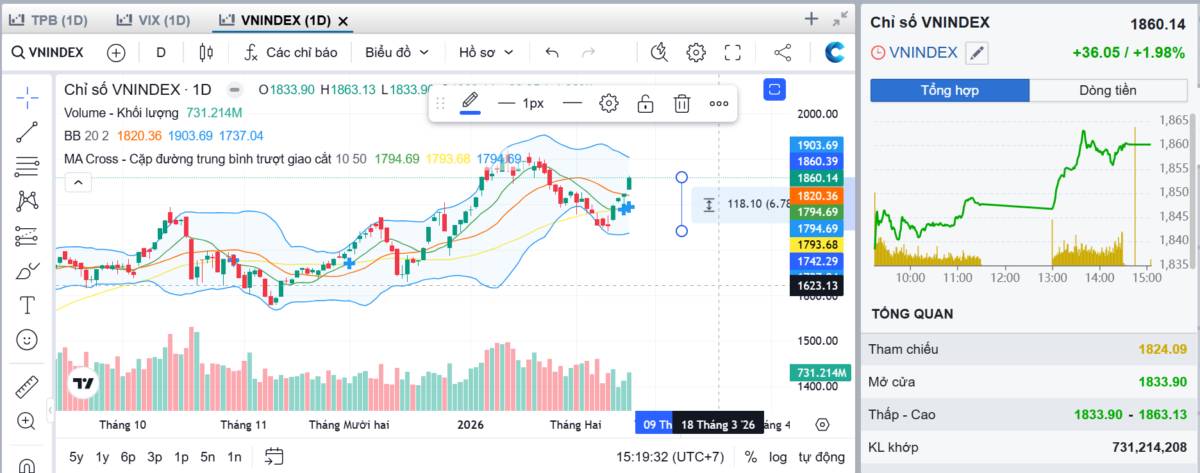Open timezone 15:19:32 (UTC+7) menu
This screenshot has width=1200, height=473.
pyautogui.click(x=670, y=457)
